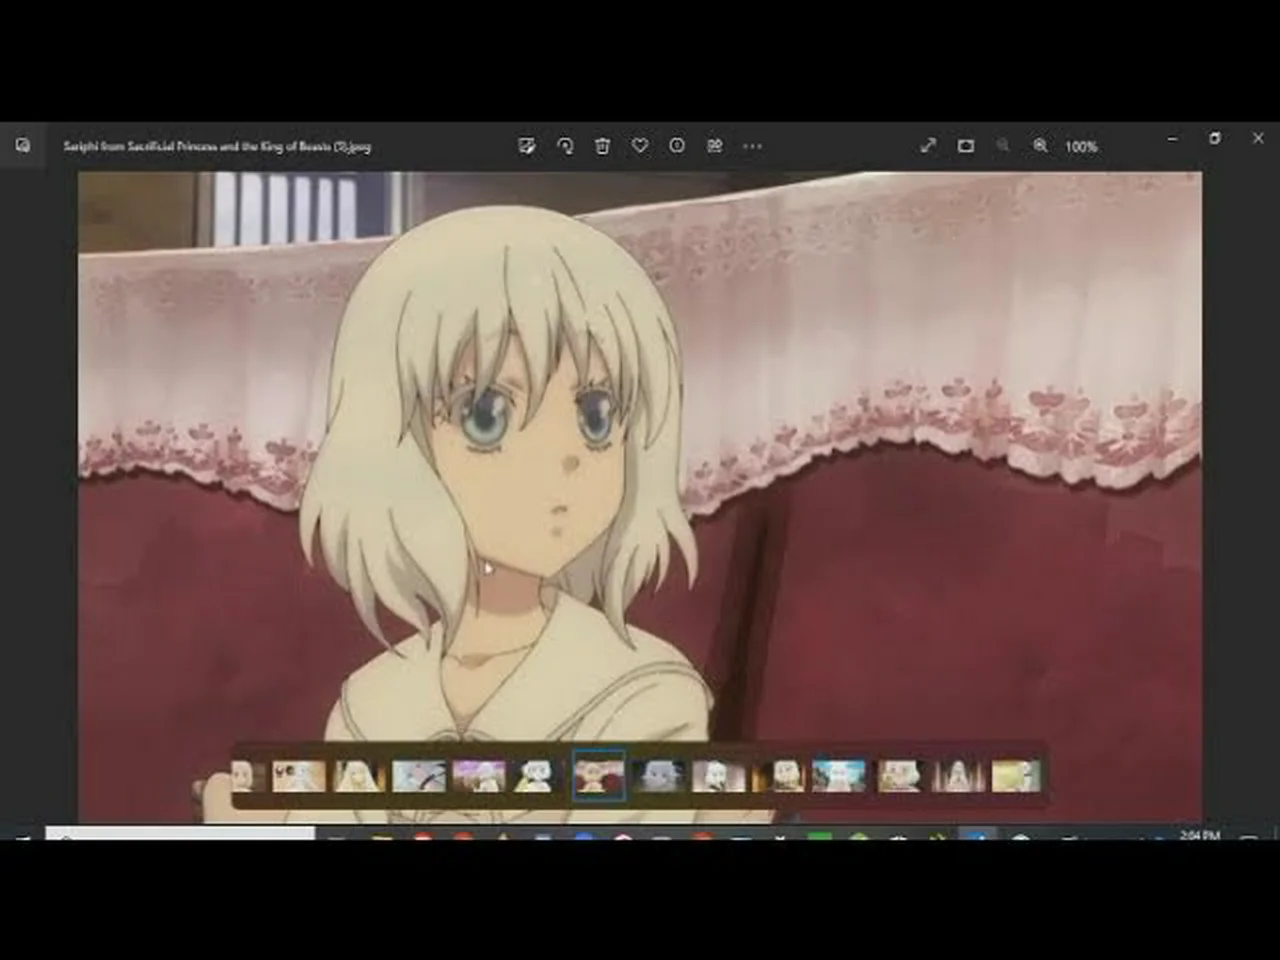Minimize the Photos window

pyautogui.click(x=1172, y=139)
